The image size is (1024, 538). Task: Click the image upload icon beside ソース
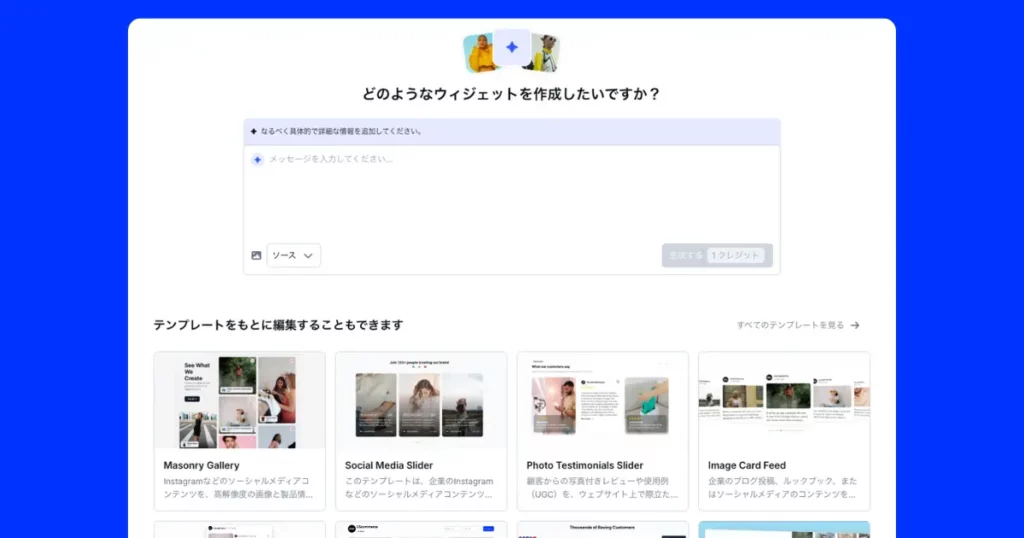[256, 255]
